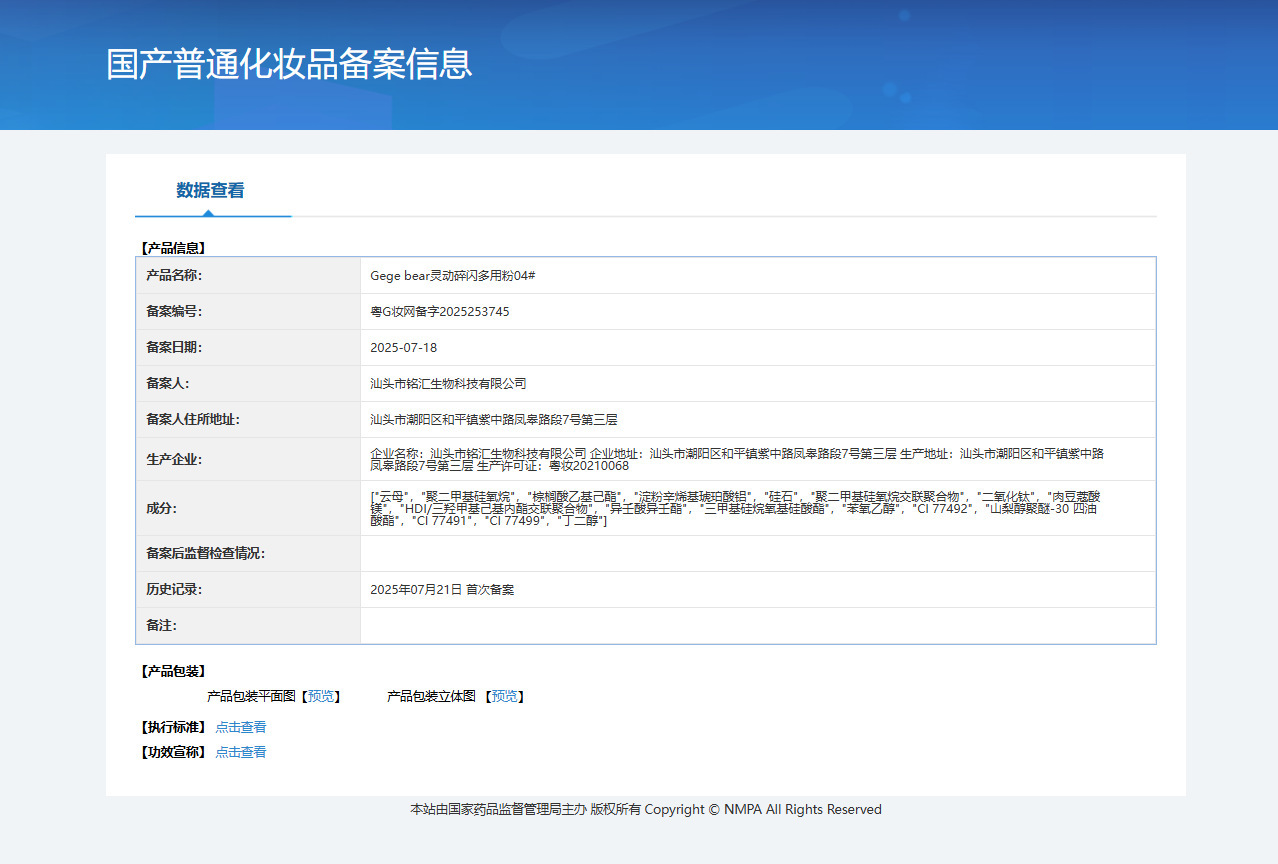This screenshot has width=1278, height=864.
Task: Click the NMPA copyright footer text
Action: [646, 809]
